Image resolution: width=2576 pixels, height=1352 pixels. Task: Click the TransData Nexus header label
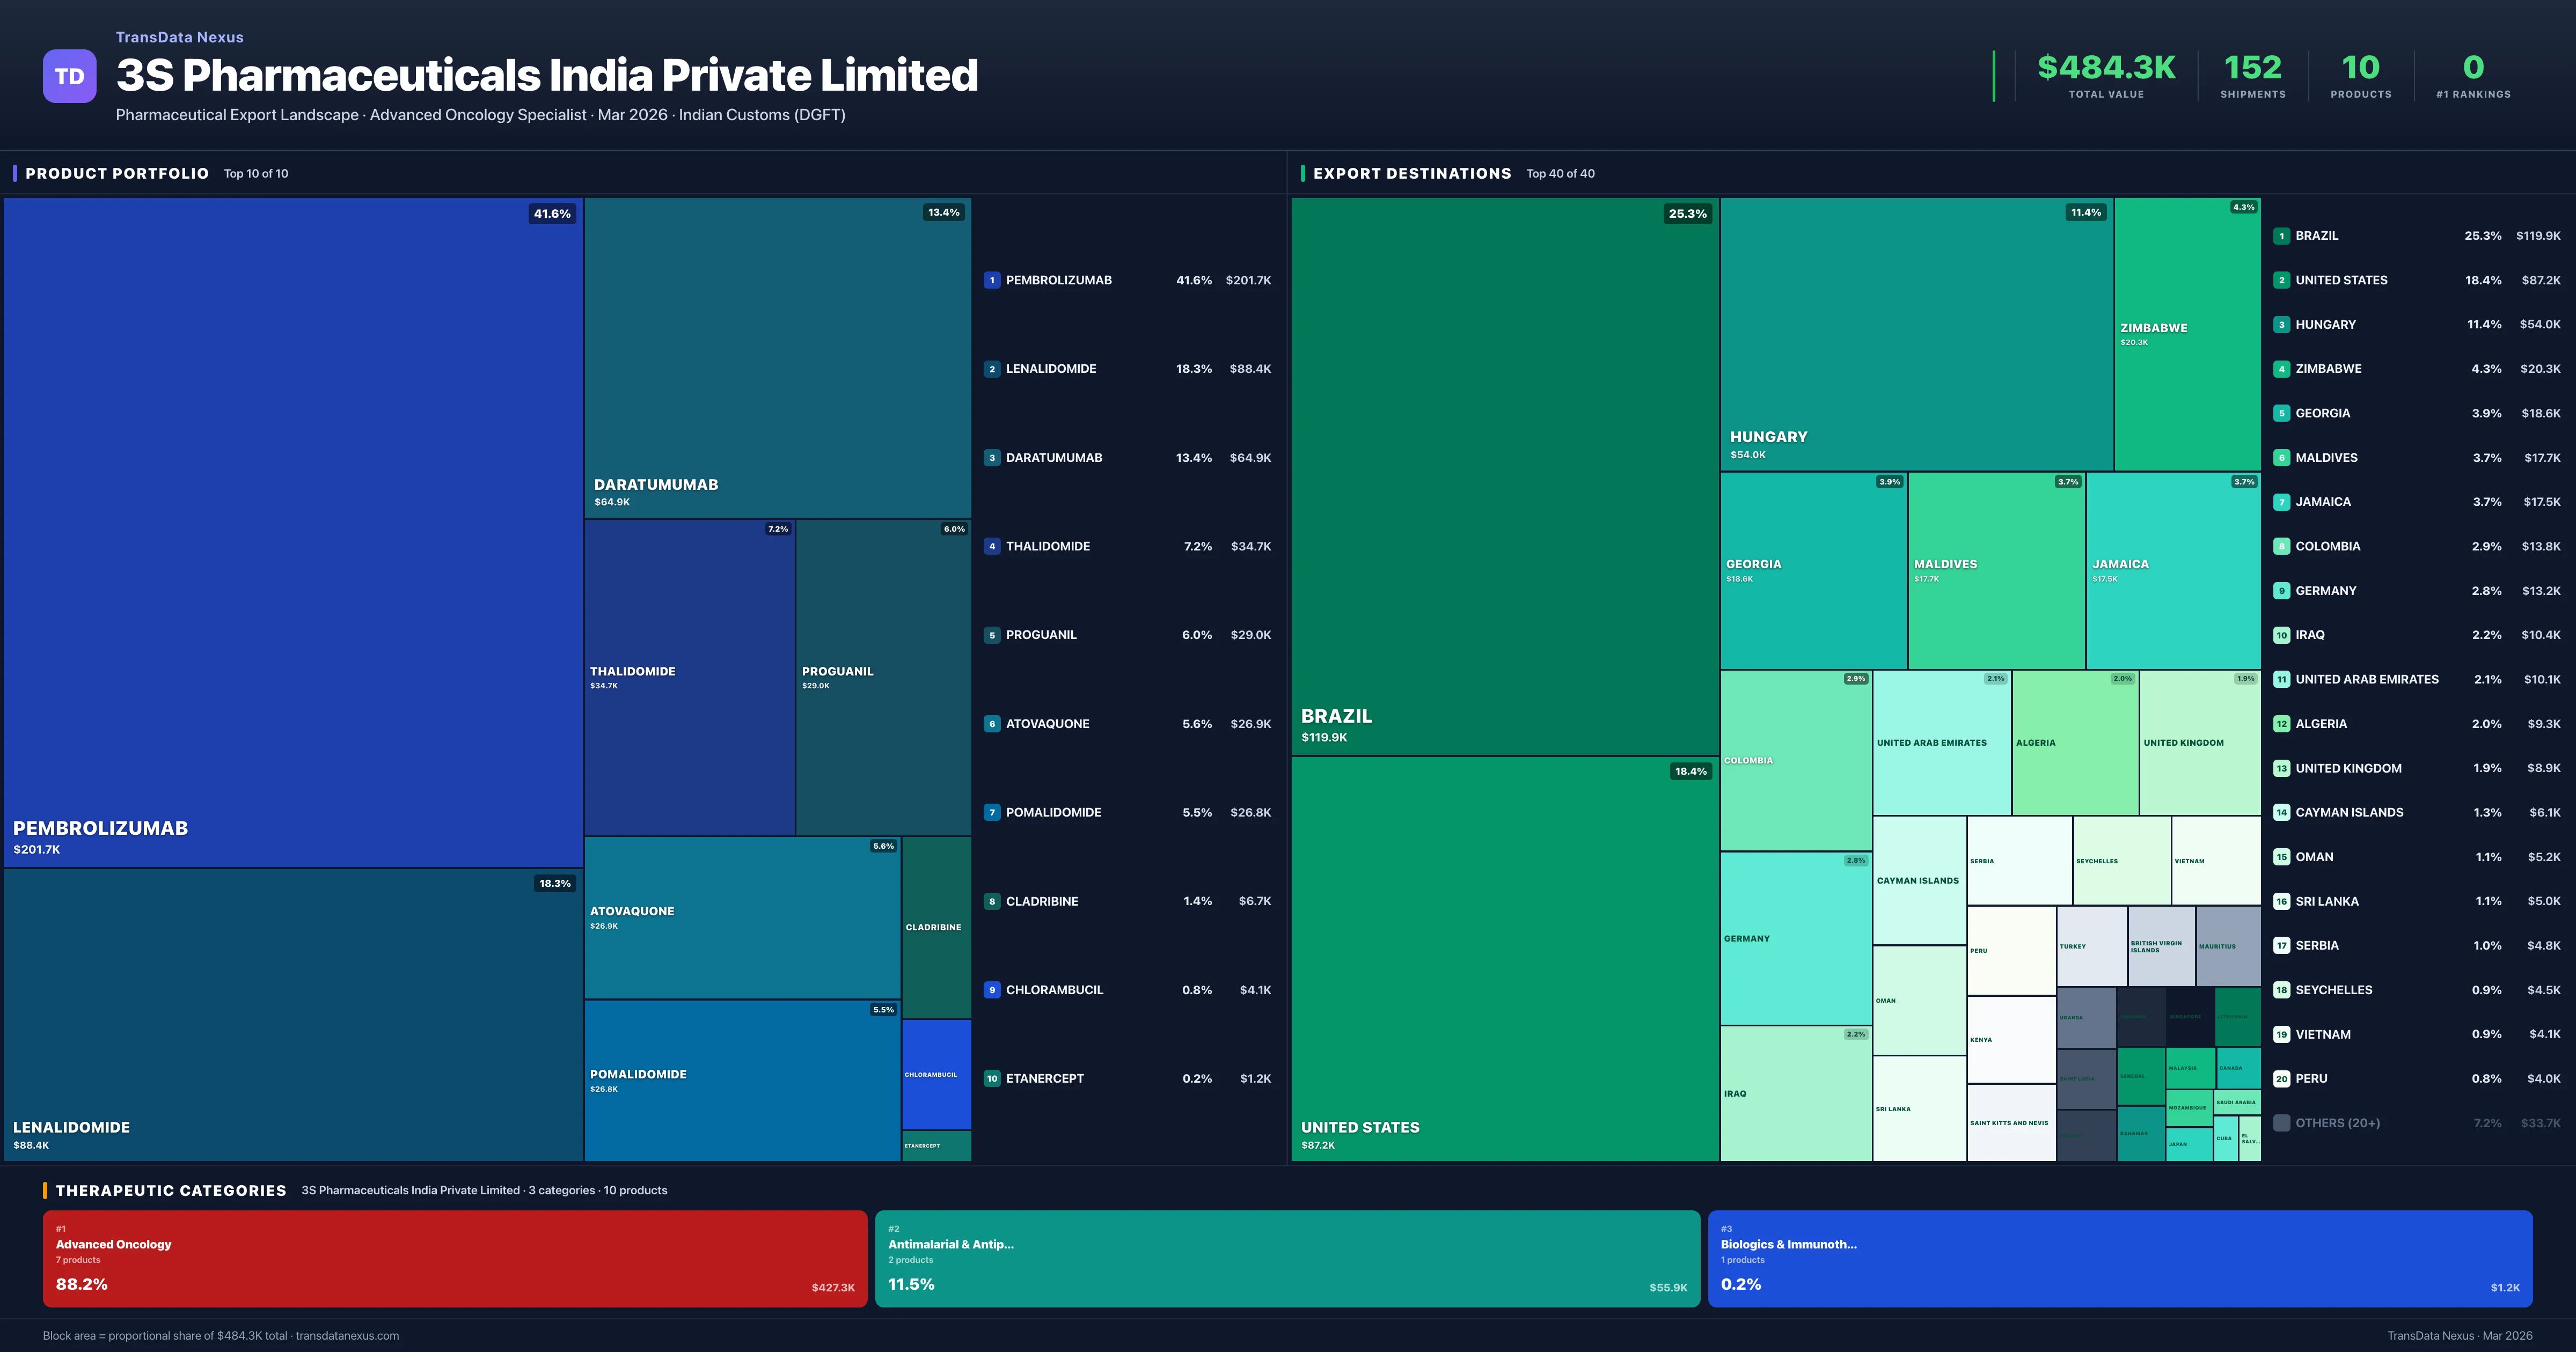(x=179, y=37)
